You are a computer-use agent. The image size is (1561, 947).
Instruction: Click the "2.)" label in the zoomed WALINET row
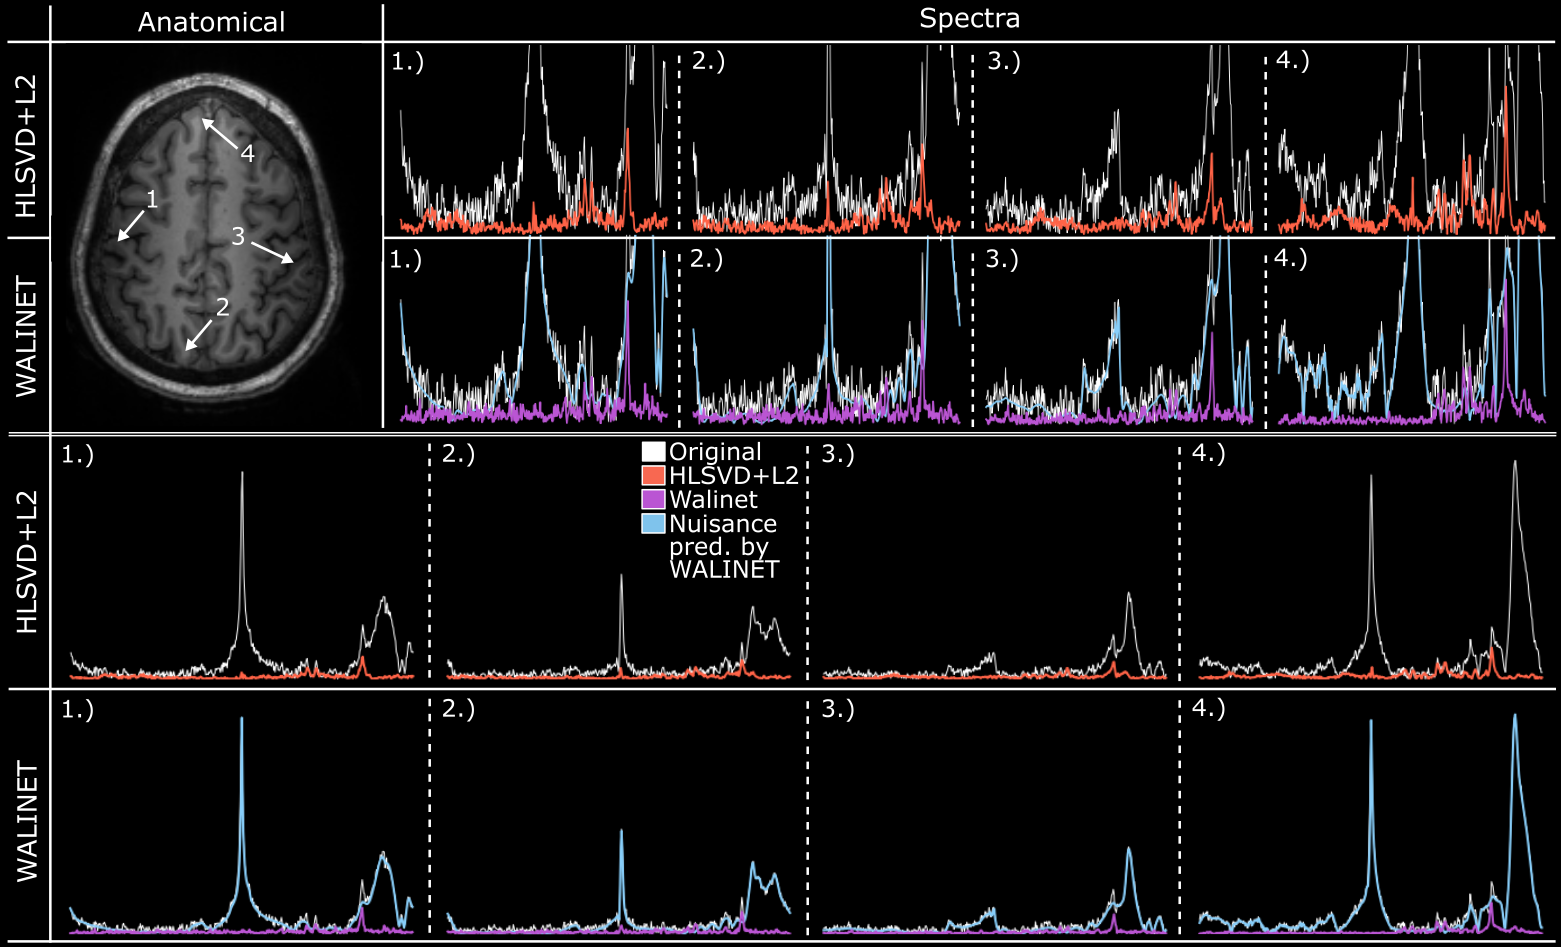(x=706, y=260)
